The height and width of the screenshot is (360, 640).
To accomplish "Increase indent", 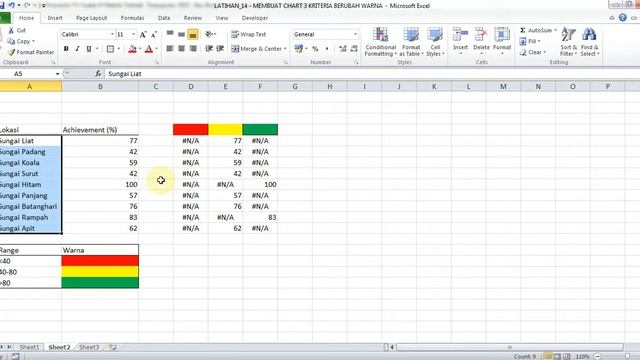I will [220, 49].
